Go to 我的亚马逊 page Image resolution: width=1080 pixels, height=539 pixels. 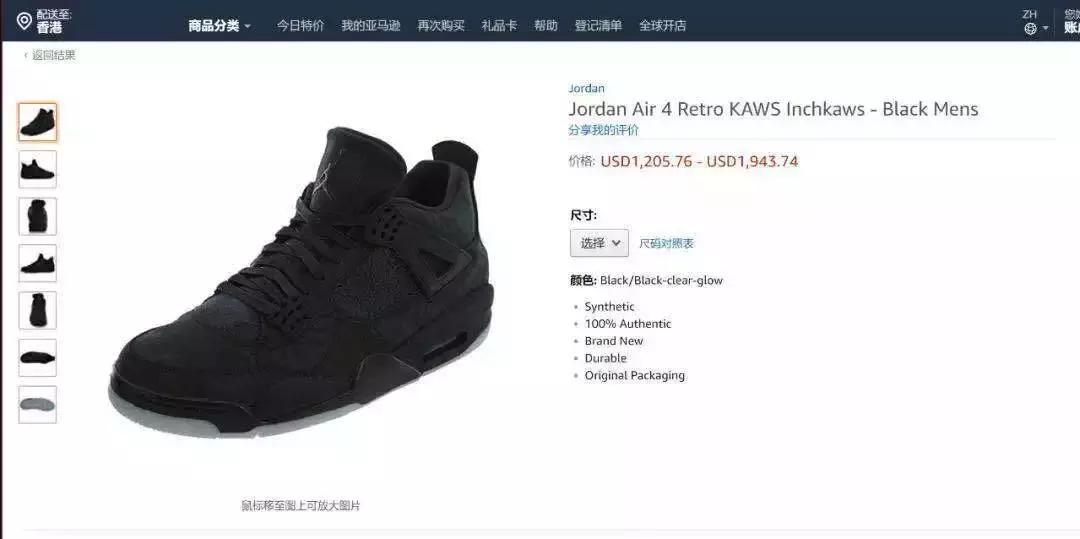(x=371, y=26)
